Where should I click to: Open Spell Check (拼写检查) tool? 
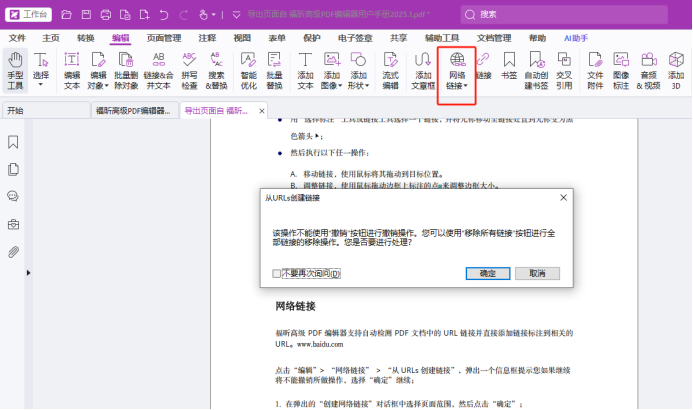point(189,71)
